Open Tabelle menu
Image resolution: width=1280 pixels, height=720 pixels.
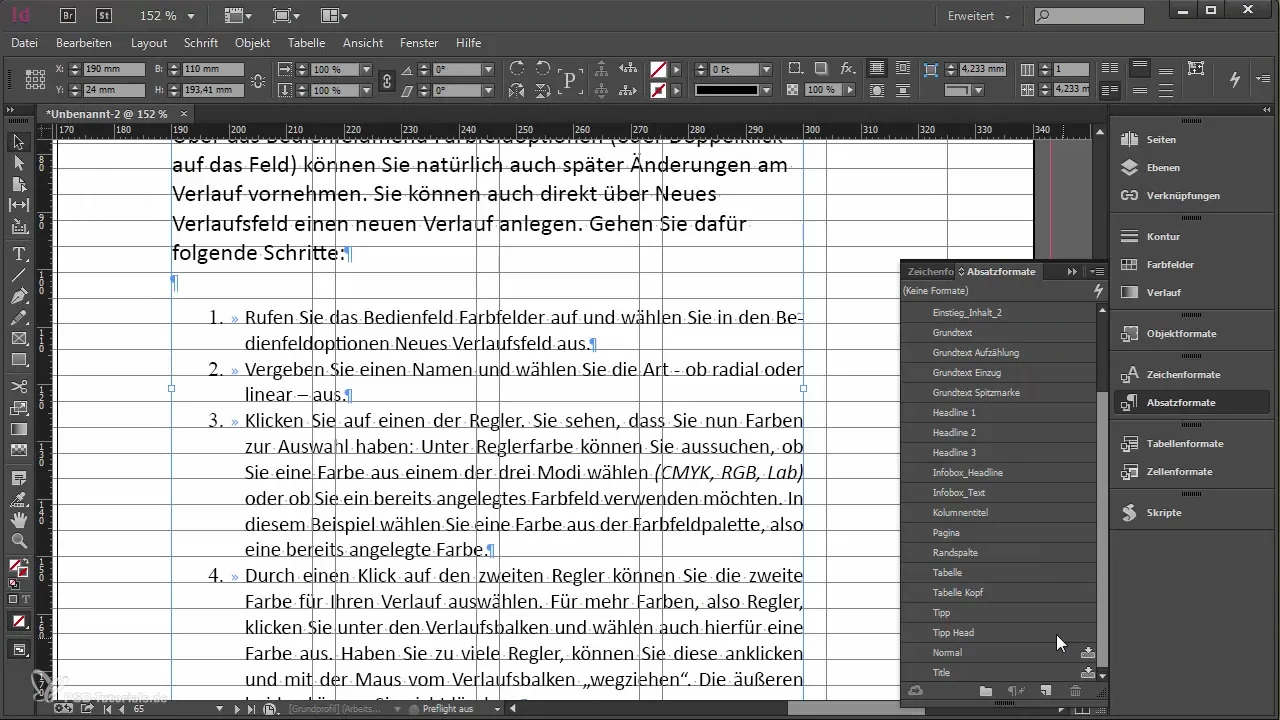pyautogui.click(x=307, y=43)
